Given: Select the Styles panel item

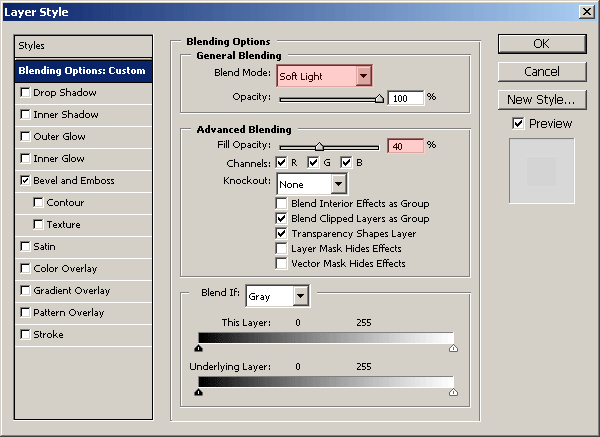Looking at the screenshot, I should (83, 46).
